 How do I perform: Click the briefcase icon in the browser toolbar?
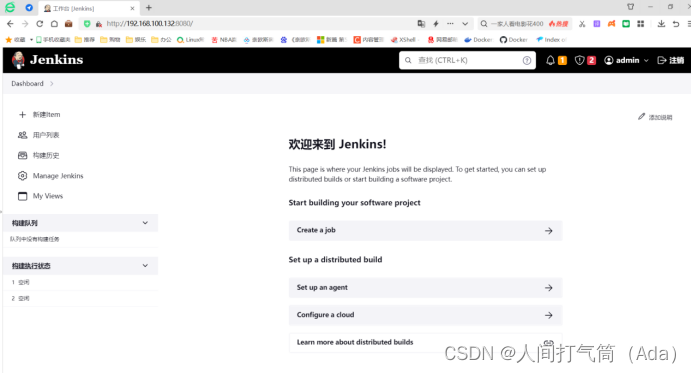click(68, 24)
